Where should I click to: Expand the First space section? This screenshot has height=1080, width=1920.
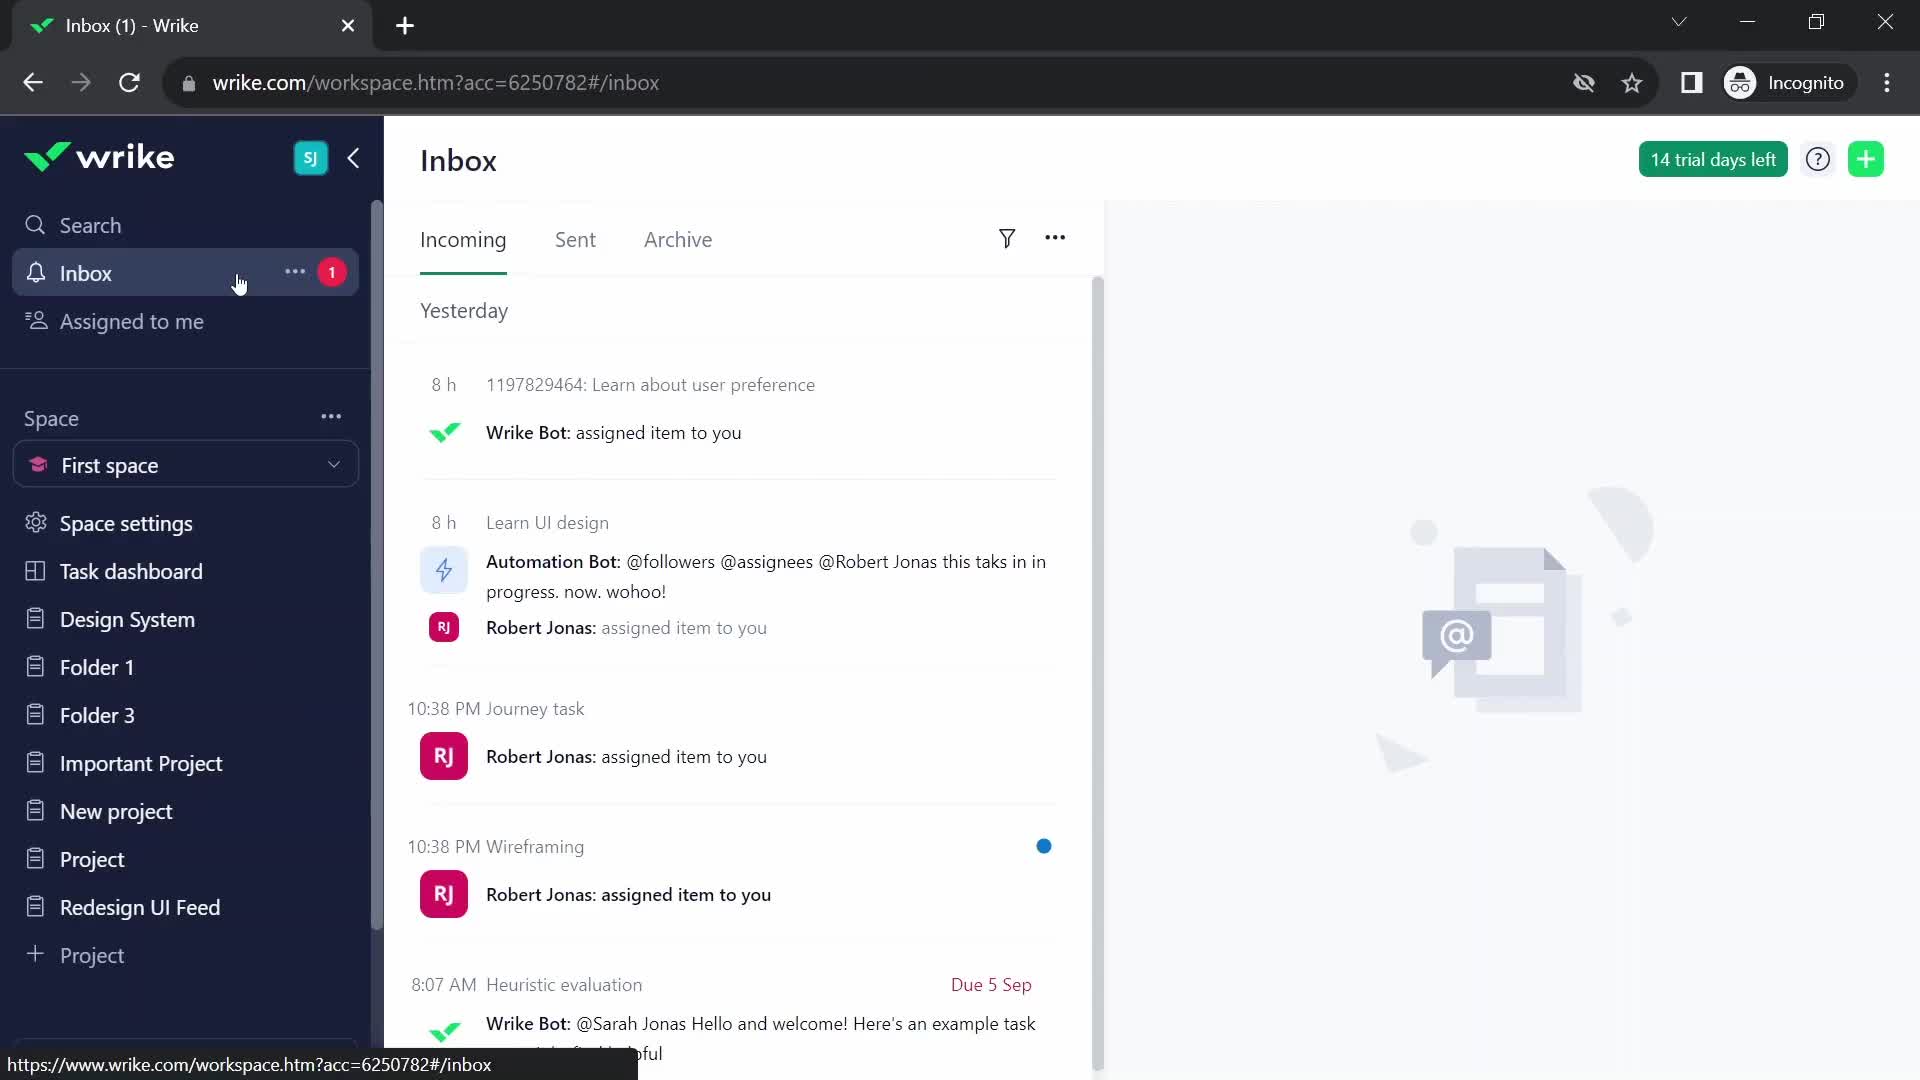tap(334, 464)
